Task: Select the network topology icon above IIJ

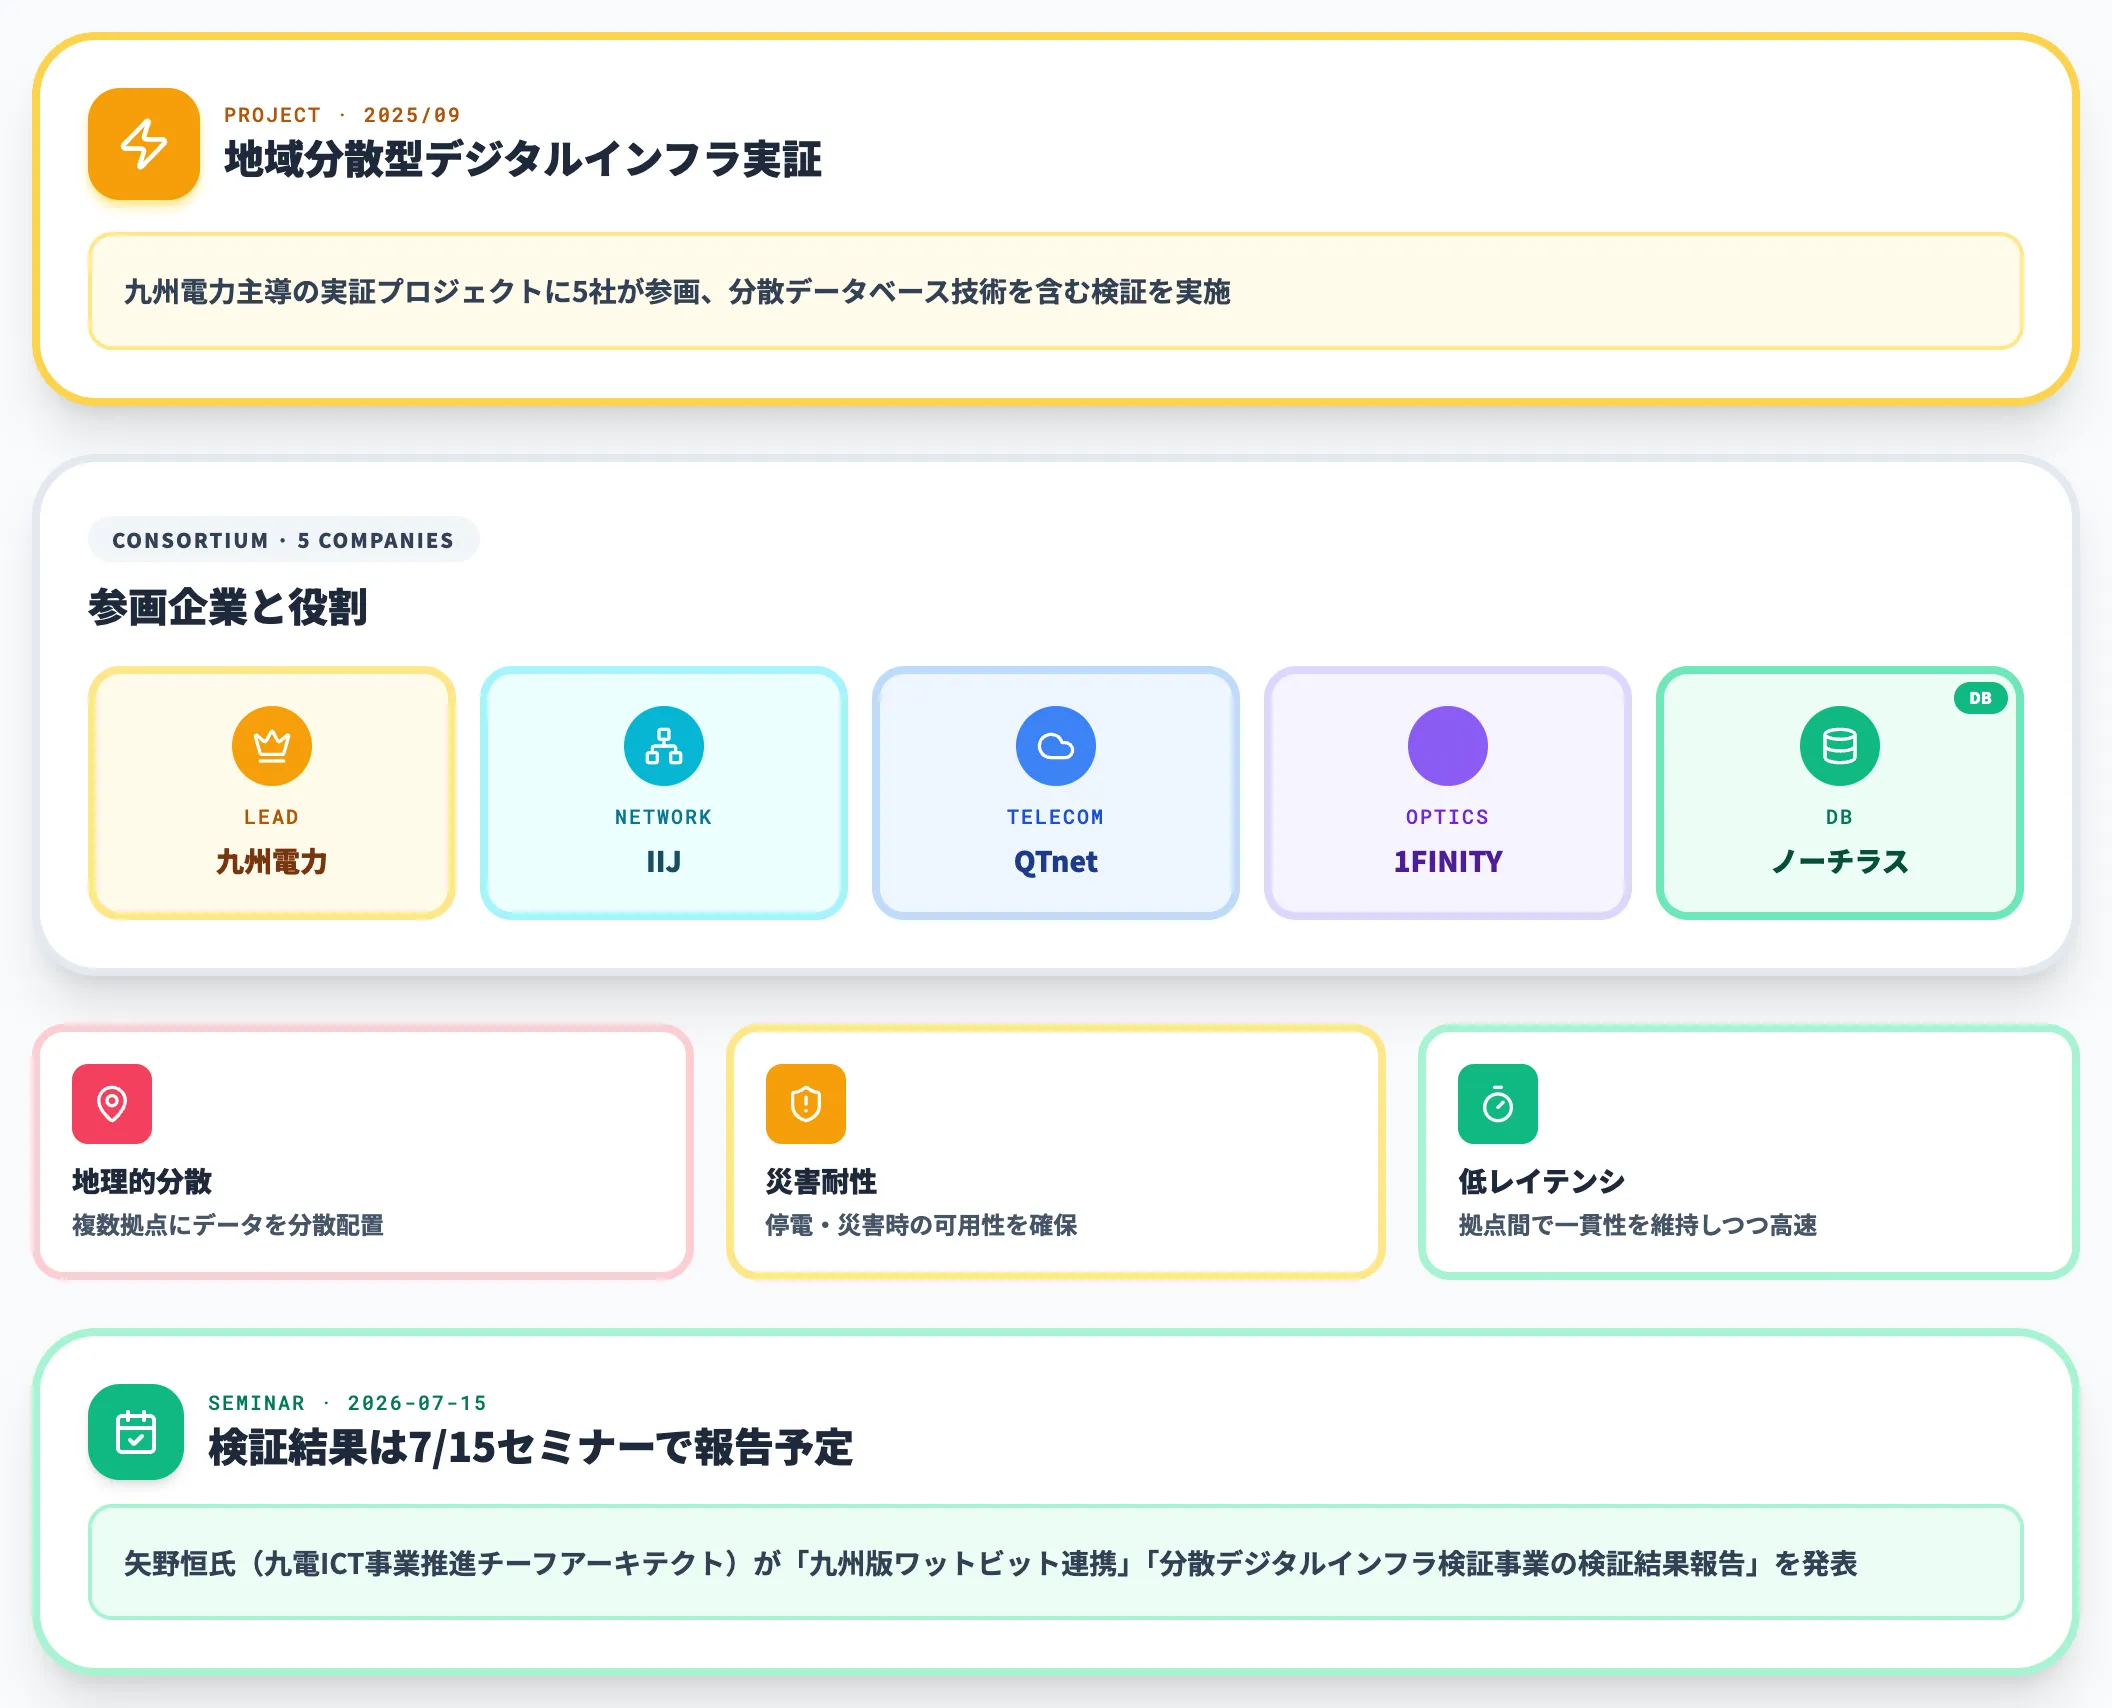Action: (664, 746)
